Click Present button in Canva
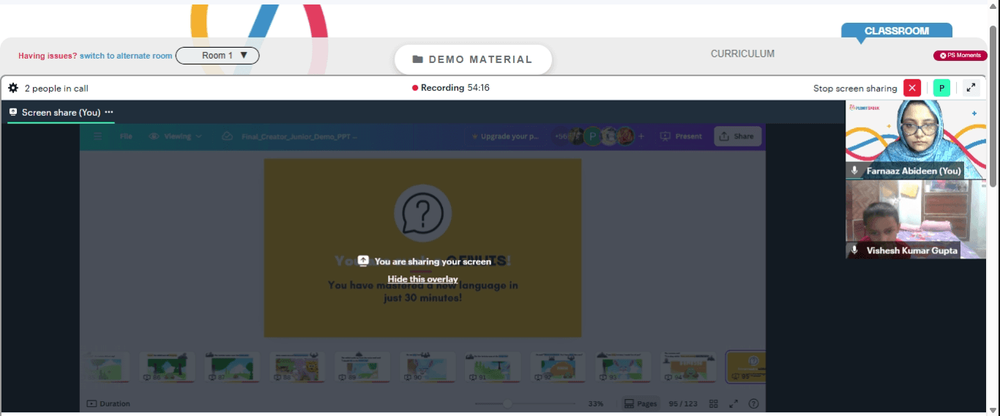Viewport: 1000px width, 416px height. click(681, 137)
